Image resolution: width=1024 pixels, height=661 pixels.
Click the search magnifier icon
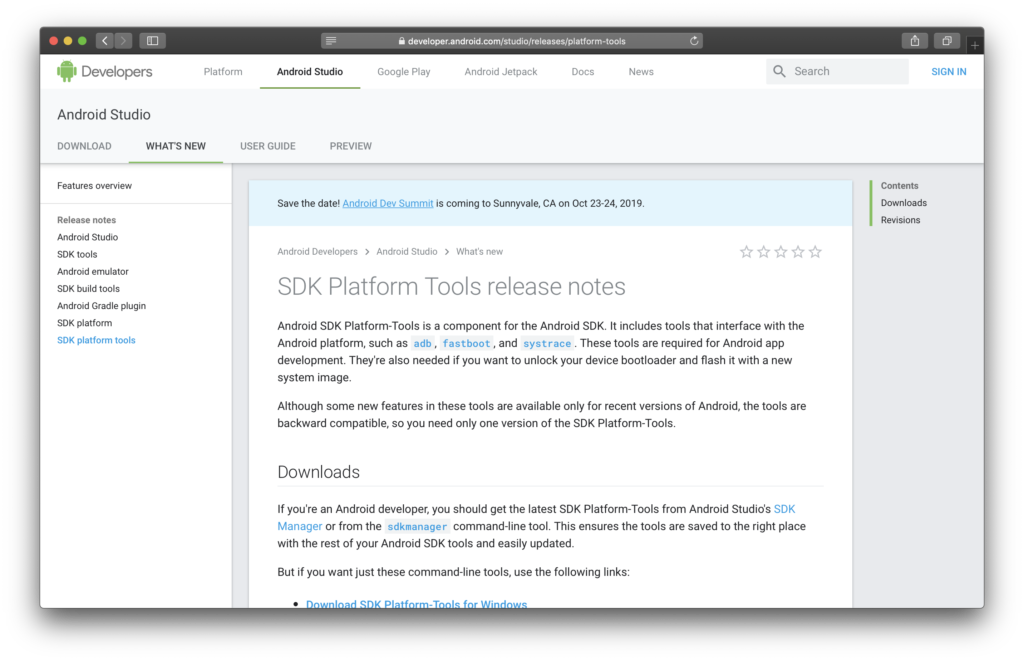779,72
